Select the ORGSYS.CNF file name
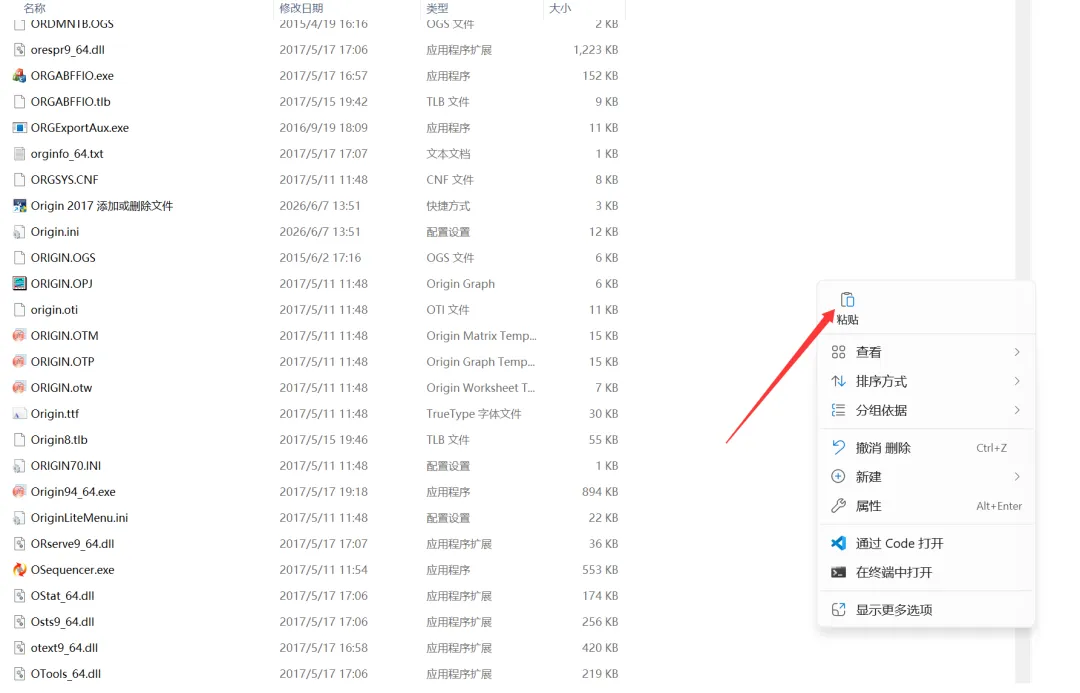This screenshot has width=1080, height=693. (64, 180)
